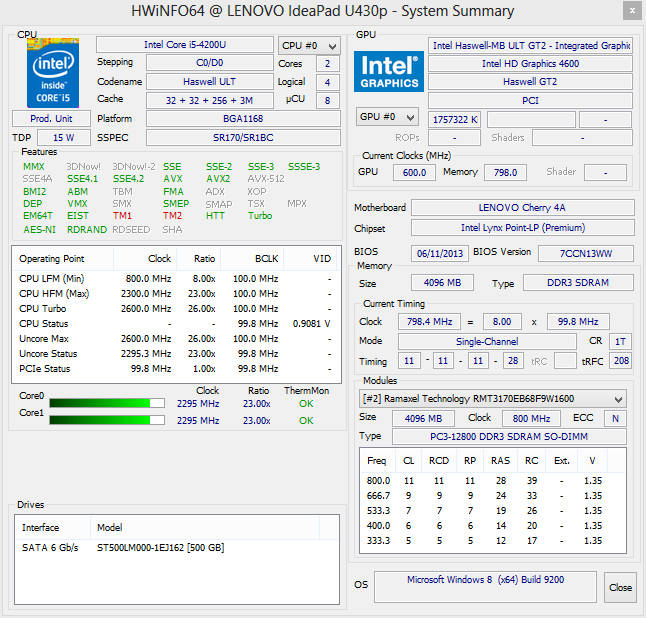Close the System Summary window with X
Viewport: 646px width, 618px height.
pos(630,10)
